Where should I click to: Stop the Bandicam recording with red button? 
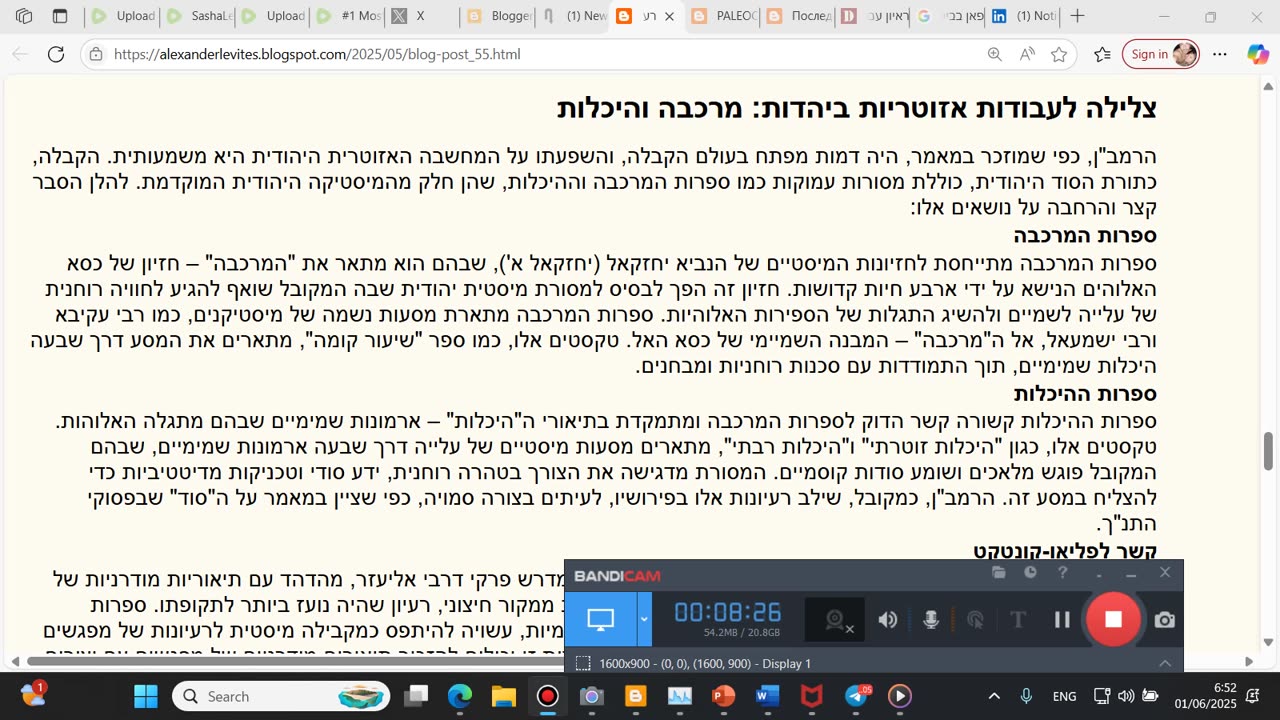click(1113, 619)
